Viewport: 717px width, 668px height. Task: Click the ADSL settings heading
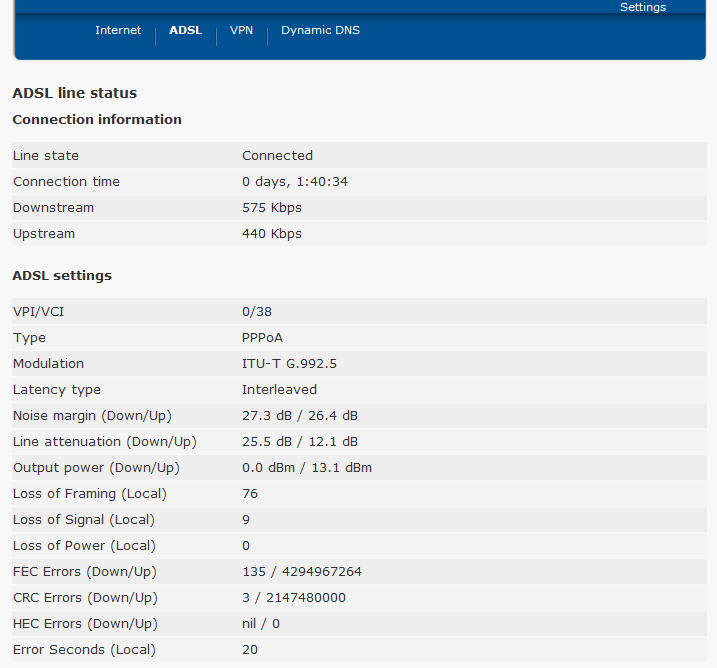point(62,275)
